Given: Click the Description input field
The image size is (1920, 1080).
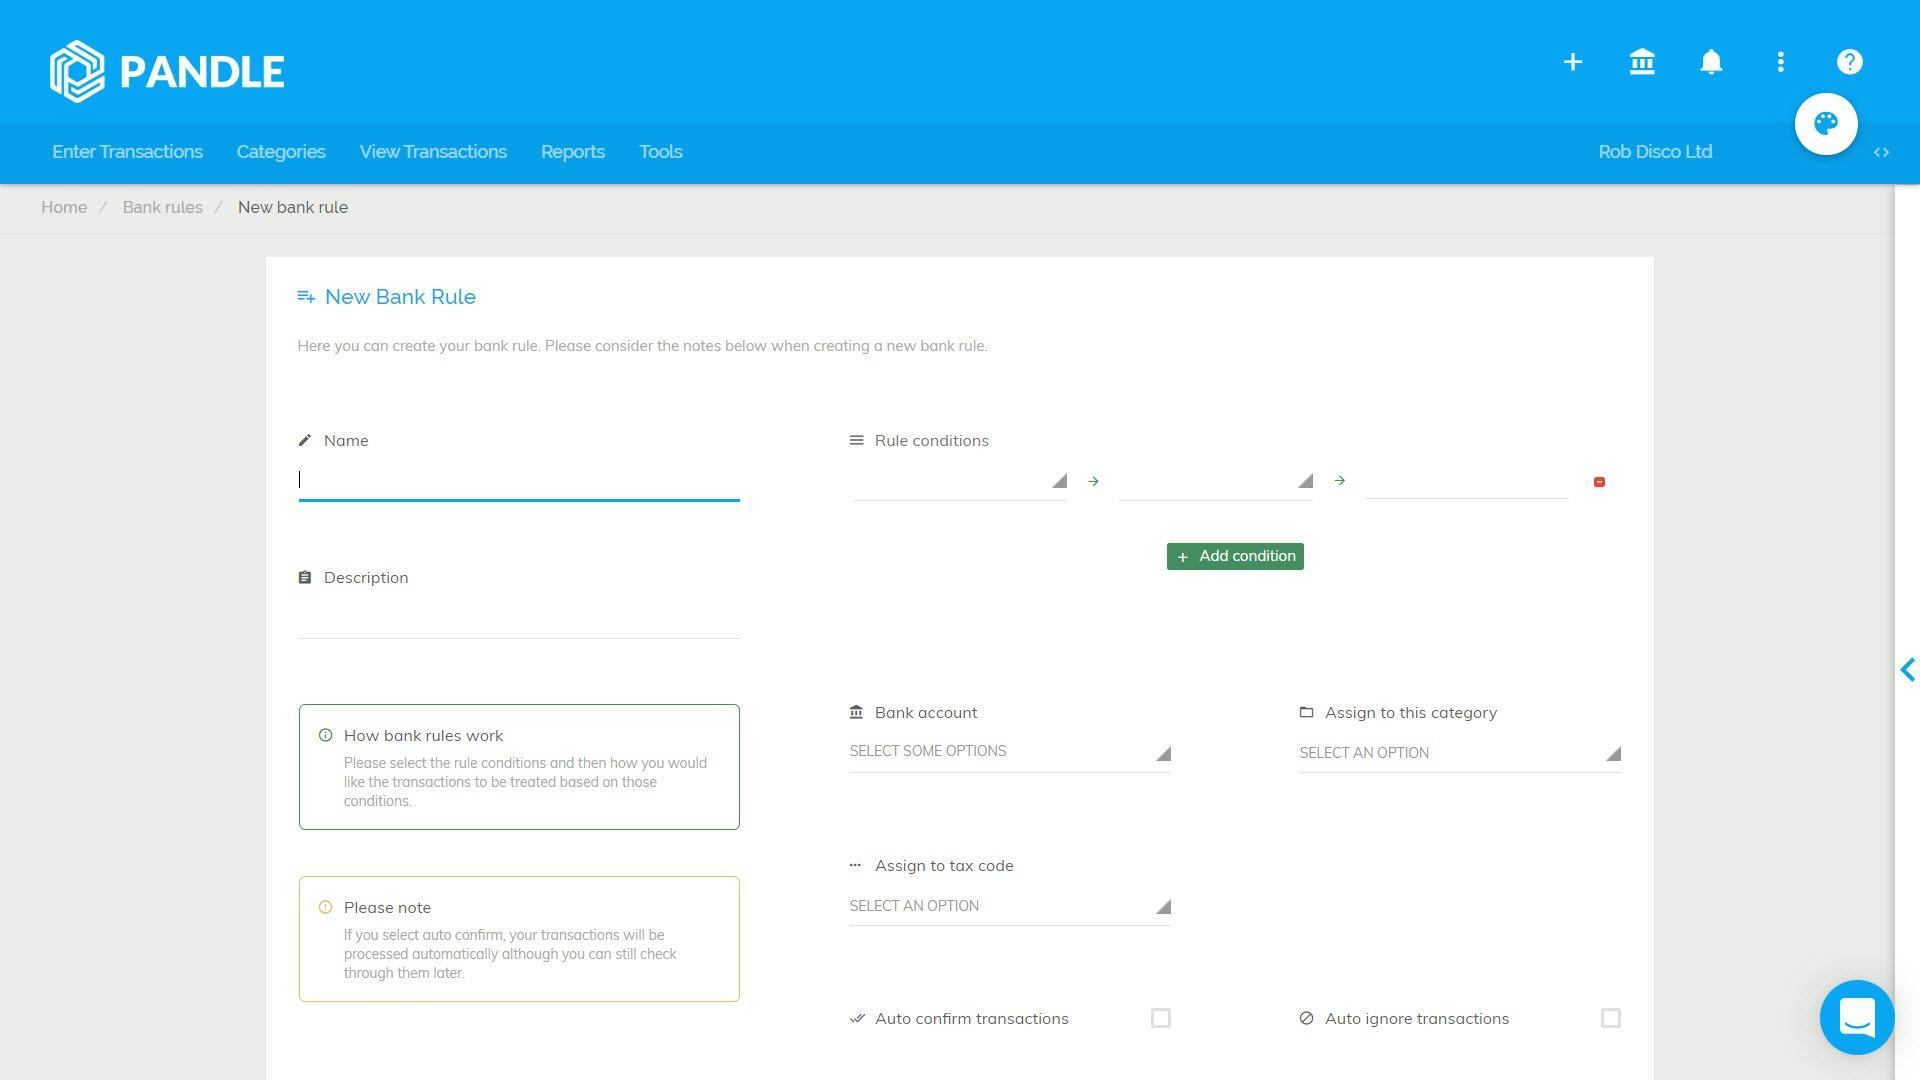Looking at the screenshot, I should coord(518,620).
